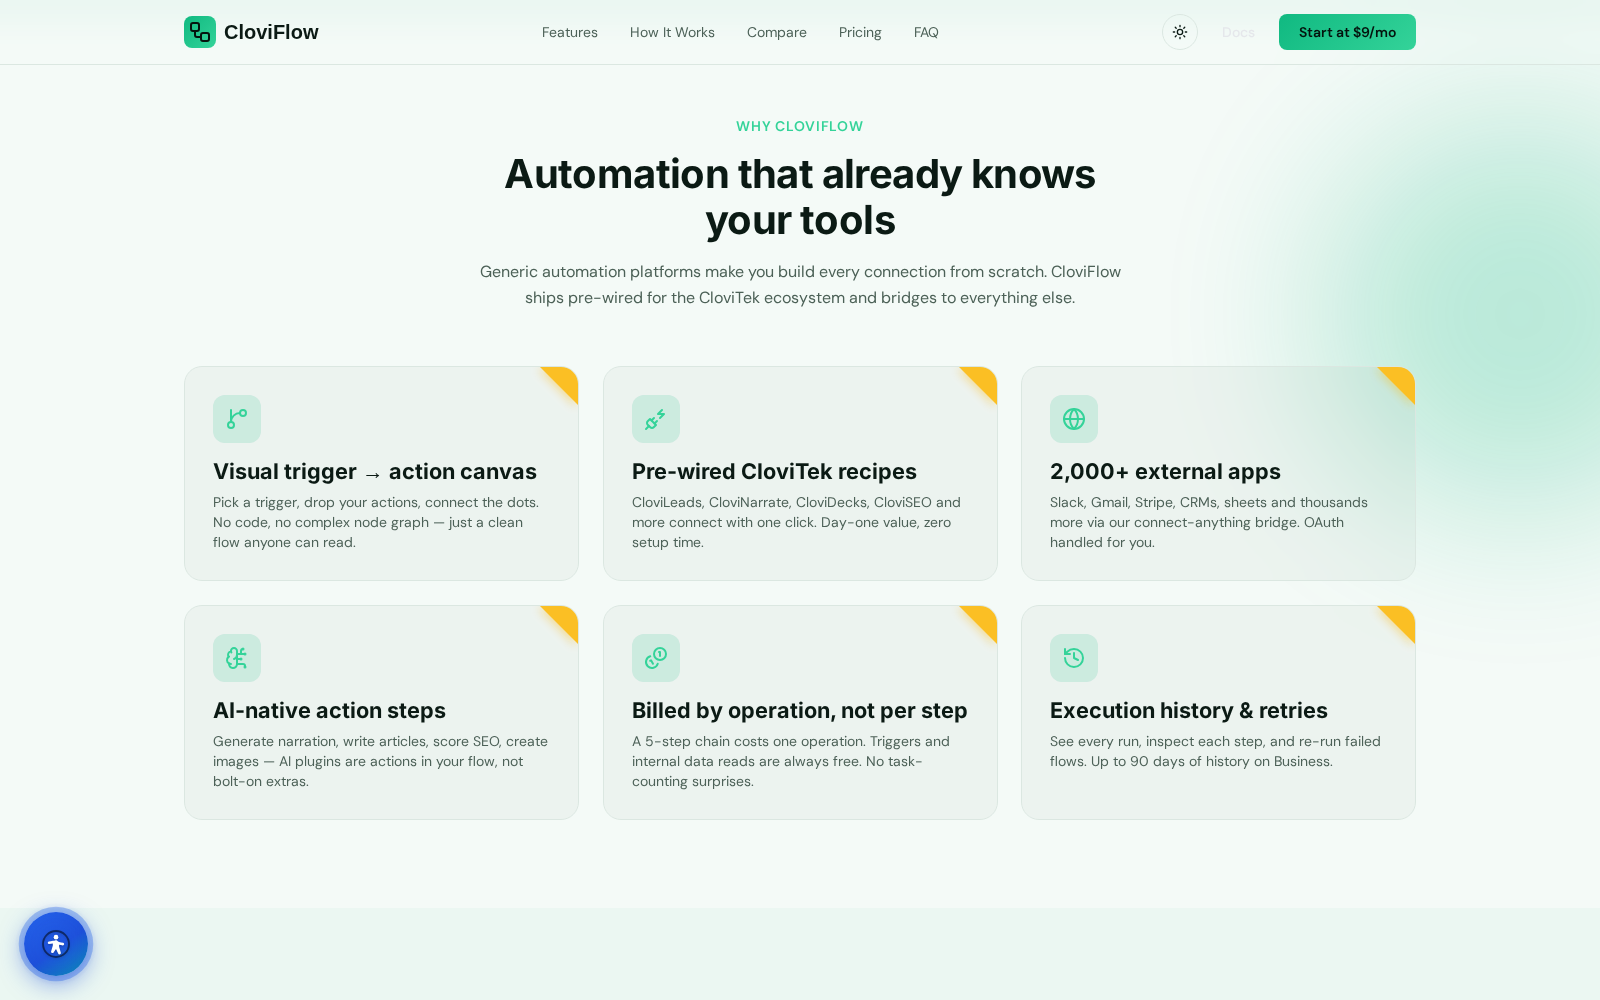Click the 'Pick a trigger, drop your actions' description
This screenshot has height=1000, width=1600.
[x=376, y=522]
